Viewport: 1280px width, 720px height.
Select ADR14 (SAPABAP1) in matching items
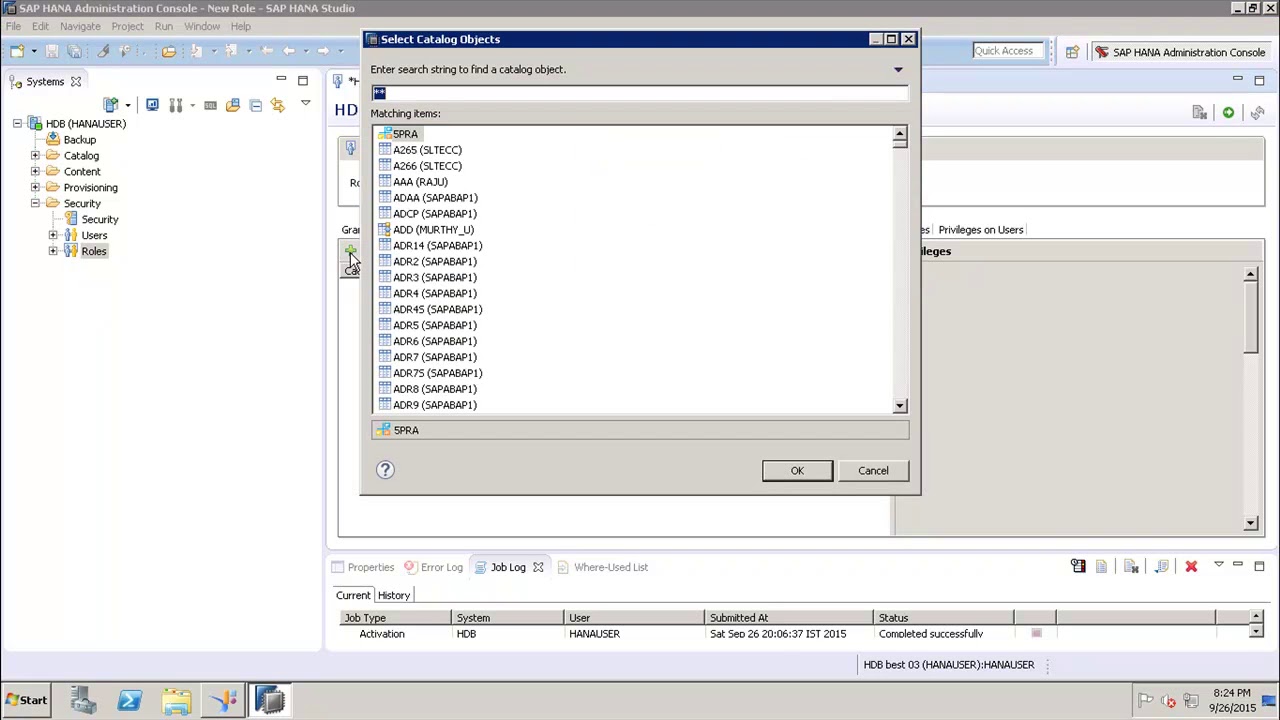[x=437, y=246]
